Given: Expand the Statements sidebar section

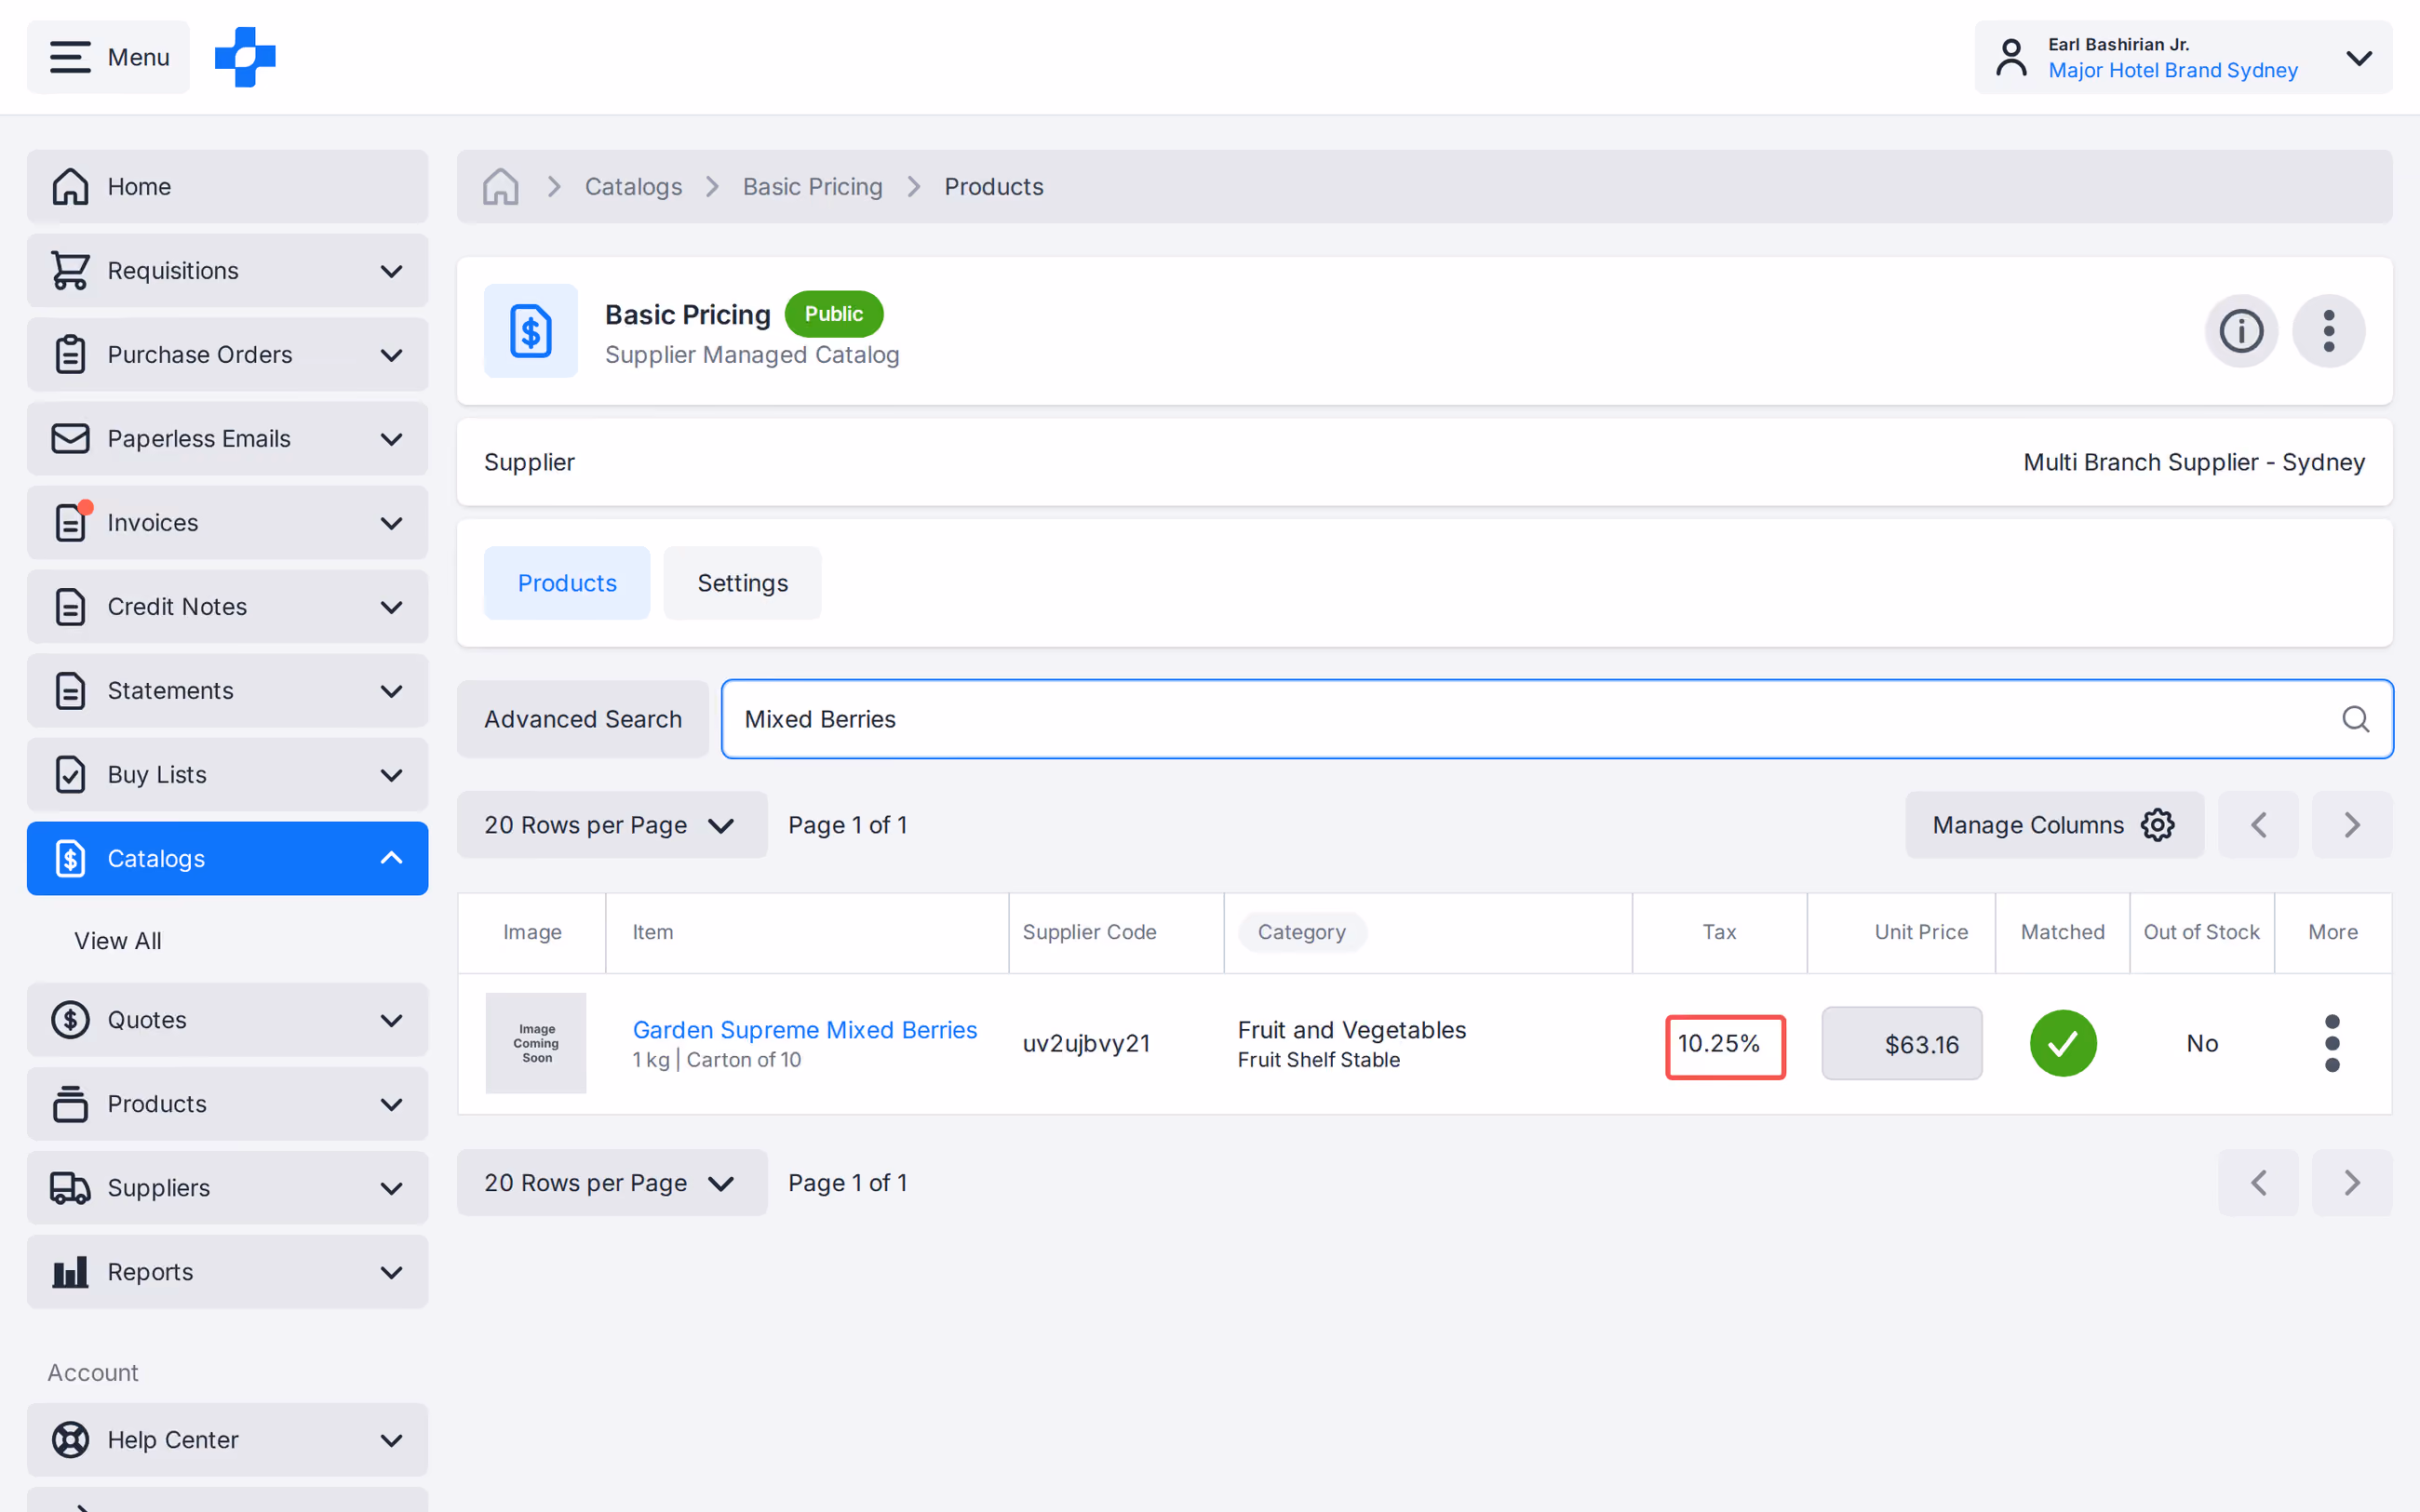Looking at the screenshot, I should [227, 690].
